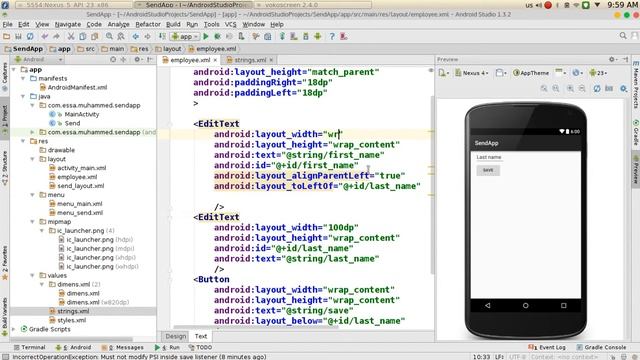
Task: Open the TODO tool window
Action: [200, 347]
